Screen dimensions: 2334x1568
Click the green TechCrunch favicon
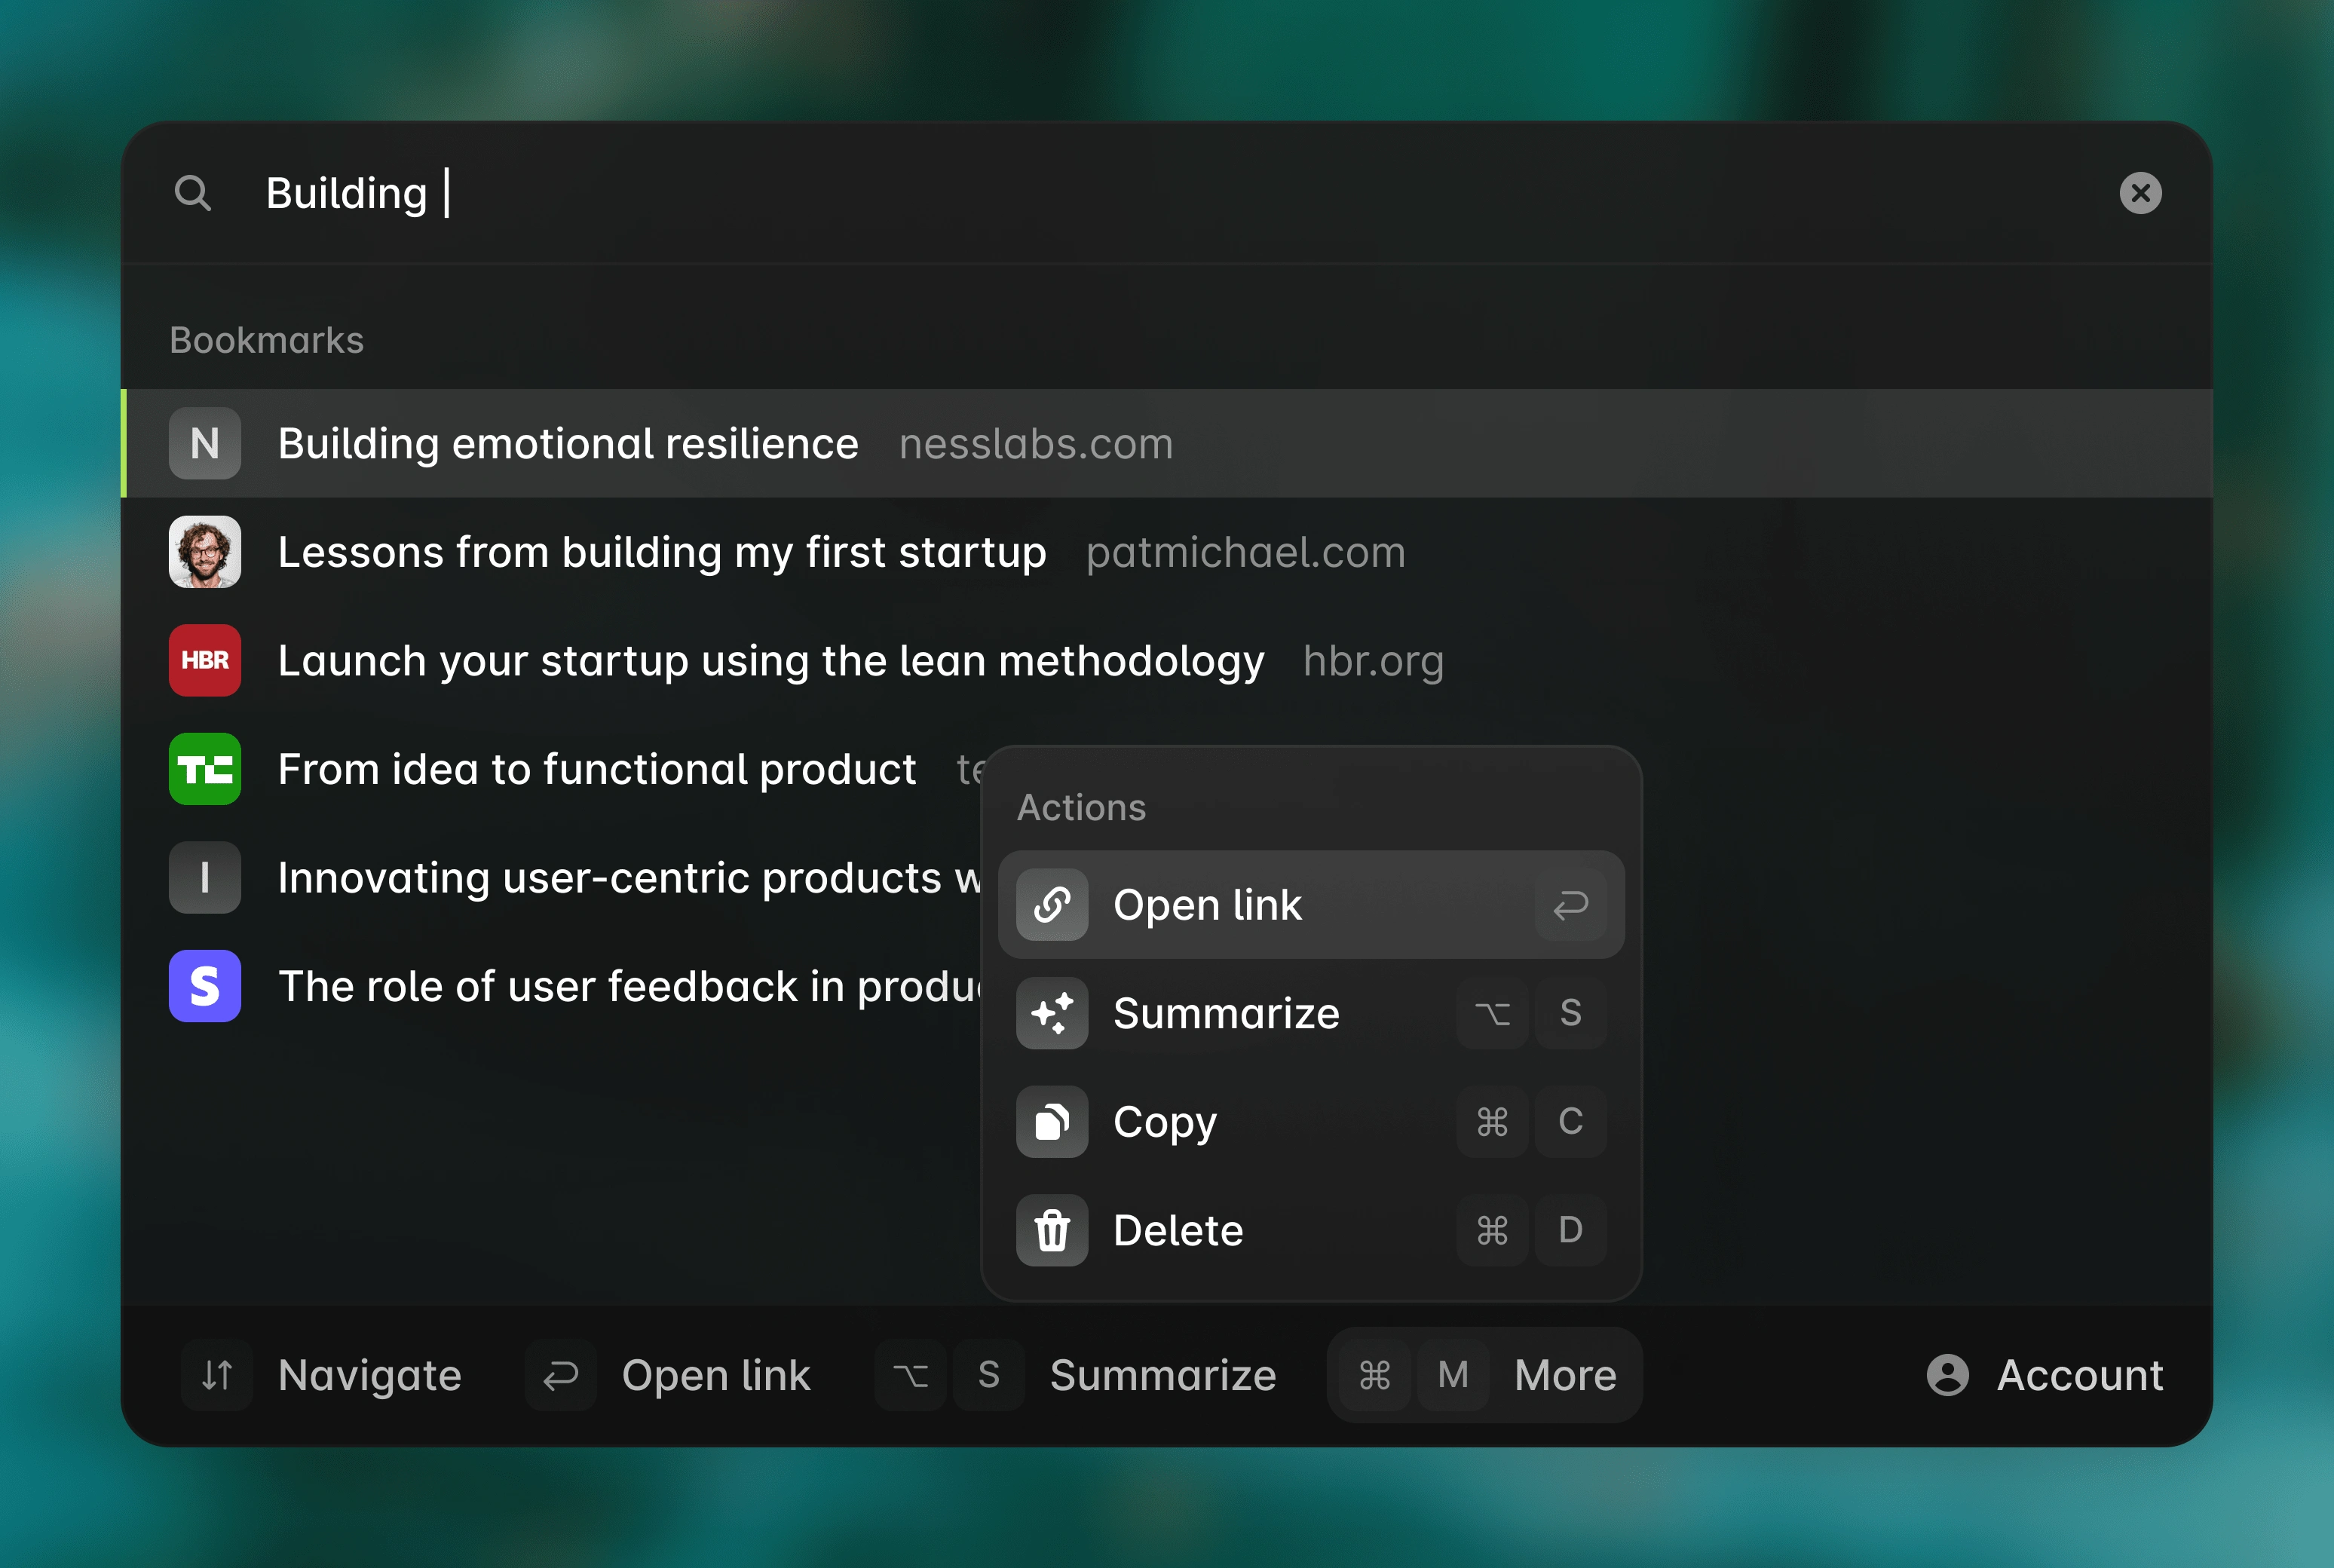tap(205, 769)
